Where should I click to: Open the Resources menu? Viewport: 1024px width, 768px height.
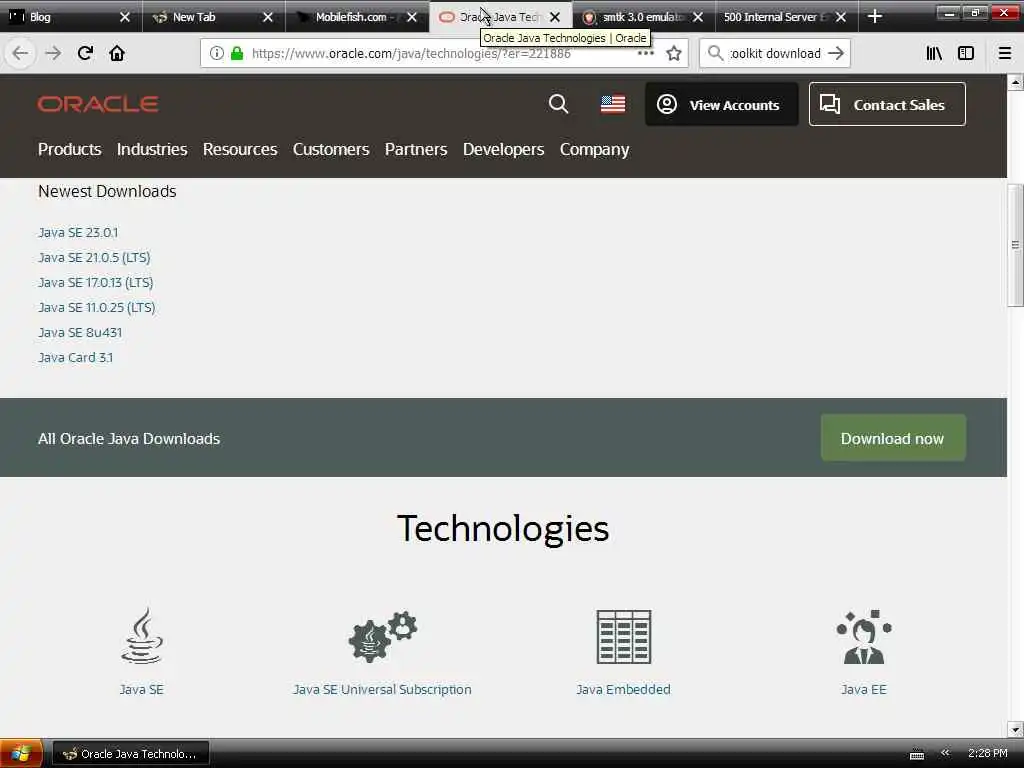240,150
